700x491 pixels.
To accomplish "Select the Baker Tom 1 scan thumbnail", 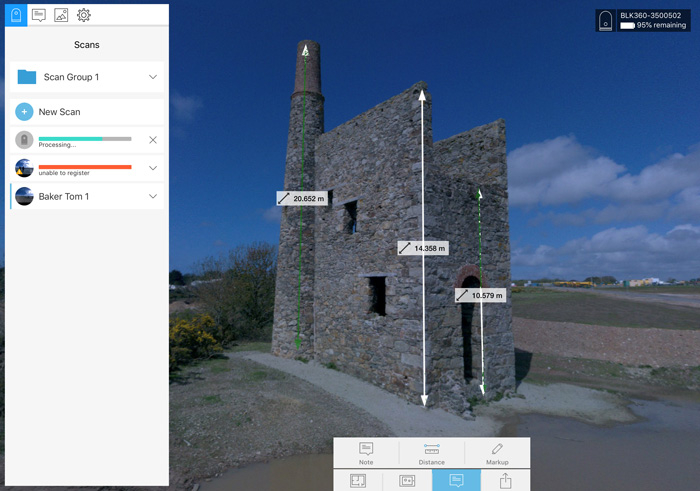I will 25,196.
